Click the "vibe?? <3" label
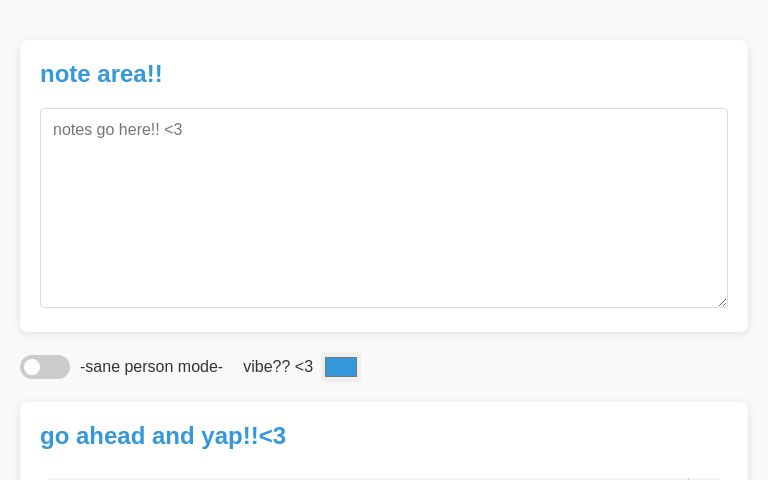The width and height of the screenshot is (768, 480). (278, 367)
